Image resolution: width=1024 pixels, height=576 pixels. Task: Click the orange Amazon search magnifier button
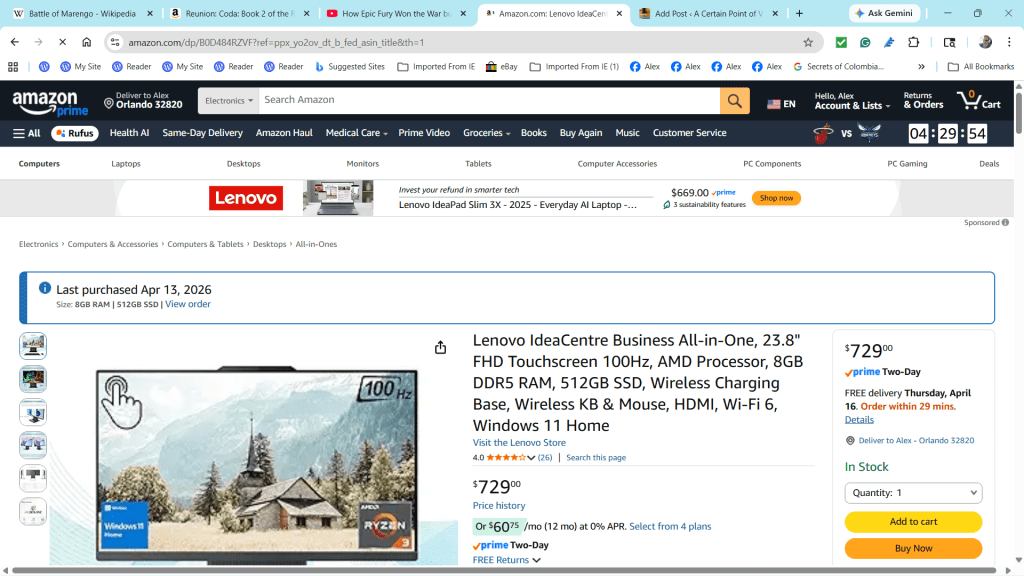[734, 101]
